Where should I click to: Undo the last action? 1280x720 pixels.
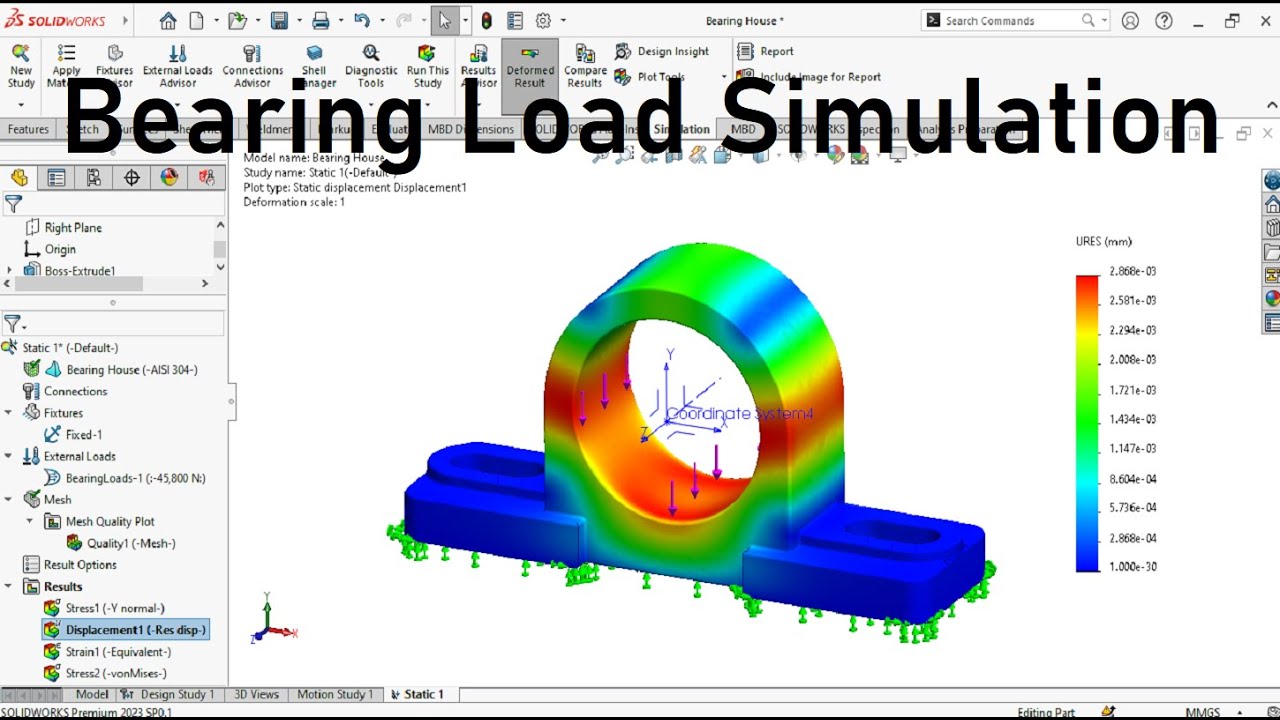pyautogui.click(x=362, y=21)
